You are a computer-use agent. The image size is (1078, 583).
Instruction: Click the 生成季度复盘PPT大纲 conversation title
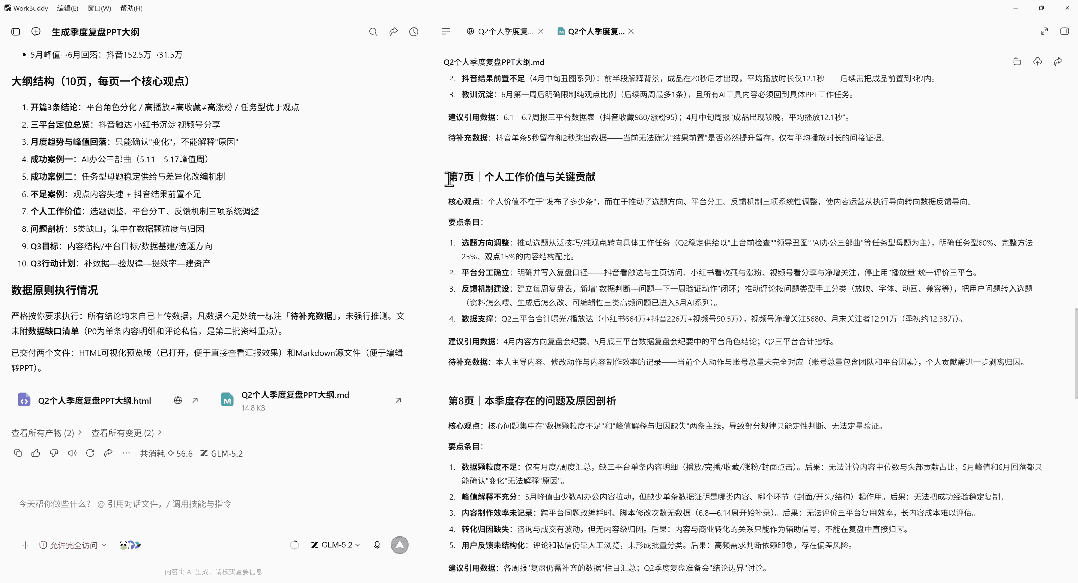[x=96, y=32]
